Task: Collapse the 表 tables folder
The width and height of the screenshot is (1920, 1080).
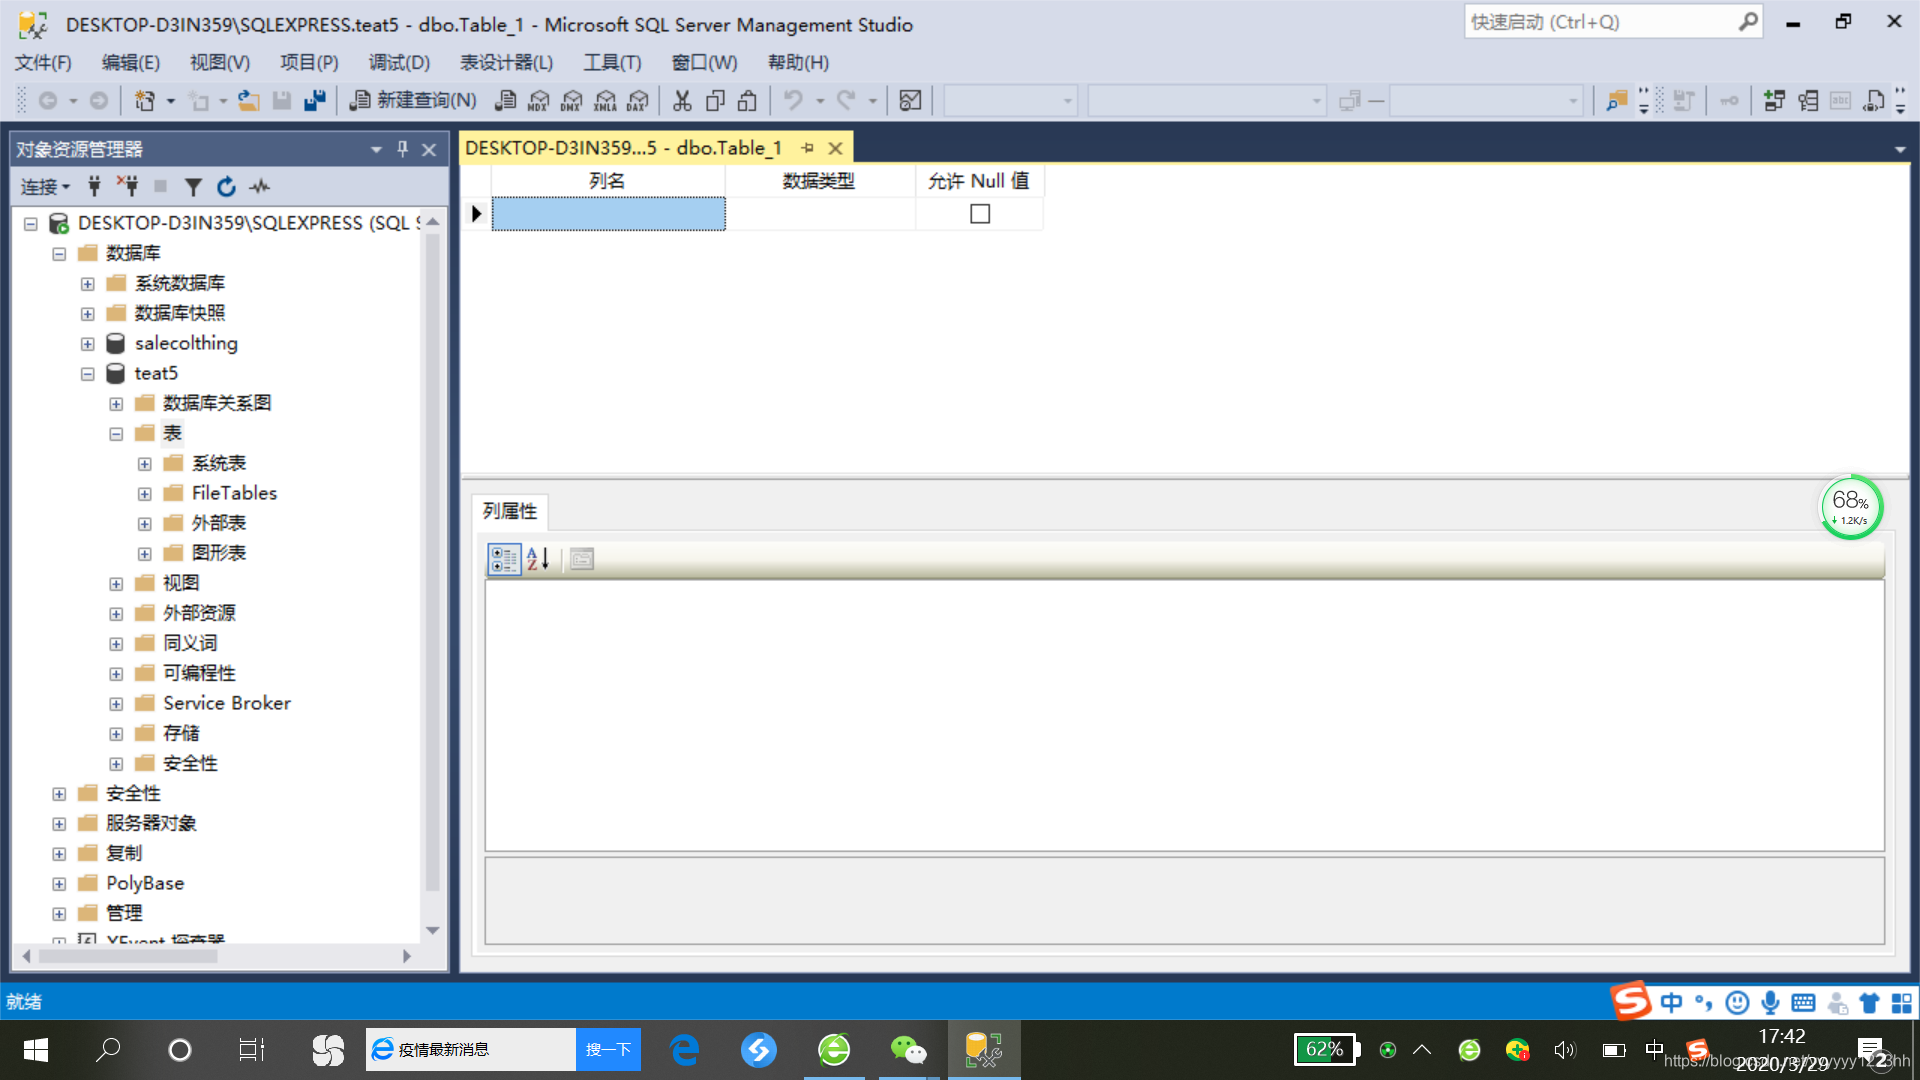Action: pyautogui.click(x=116, y=434)
